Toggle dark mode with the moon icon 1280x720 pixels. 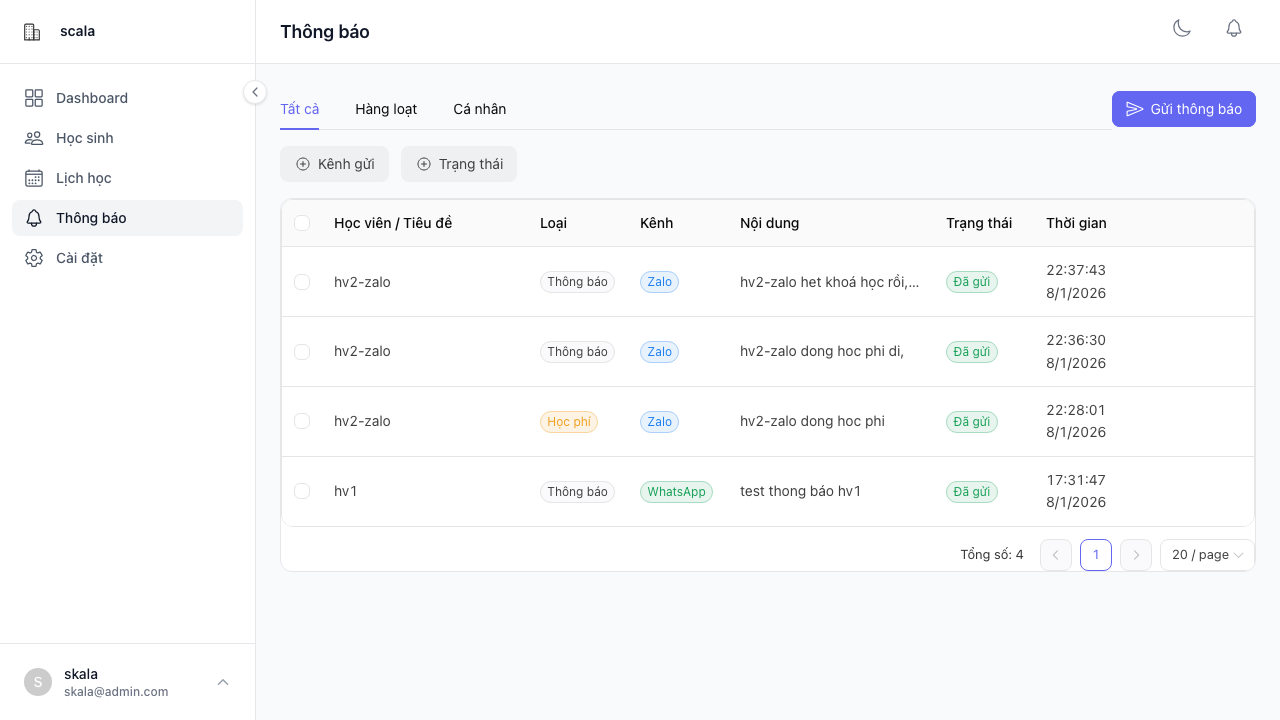(1182, 29)
